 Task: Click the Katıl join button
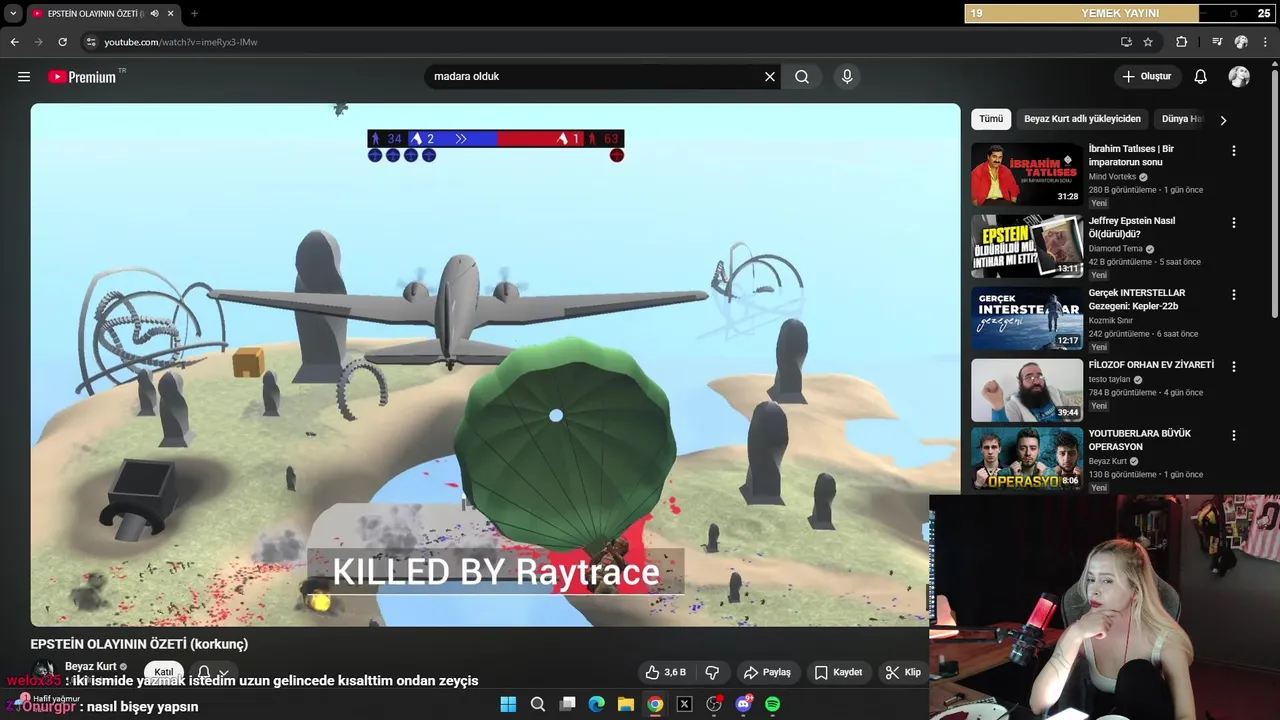click(x=164, y=672)
